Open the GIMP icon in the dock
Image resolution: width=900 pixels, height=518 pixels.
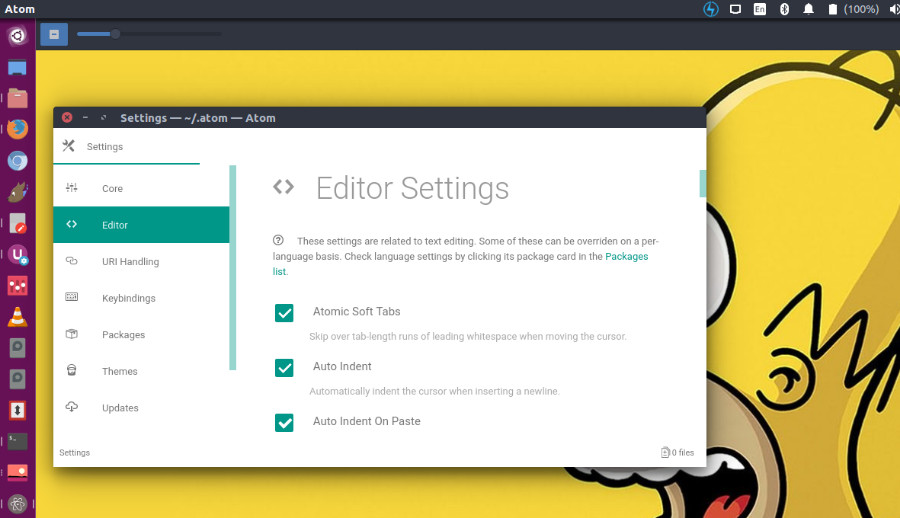[x=17, y=192]
